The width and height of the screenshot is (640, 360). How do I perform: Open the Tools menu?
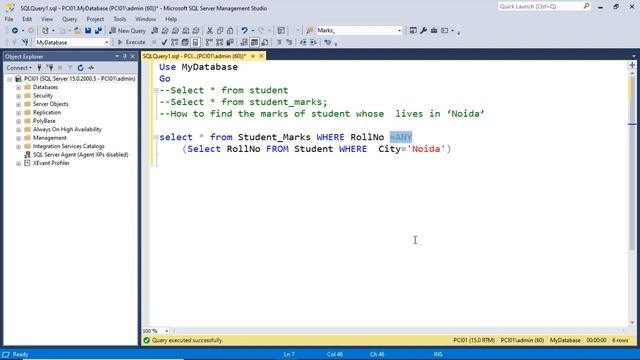(120, 19)
